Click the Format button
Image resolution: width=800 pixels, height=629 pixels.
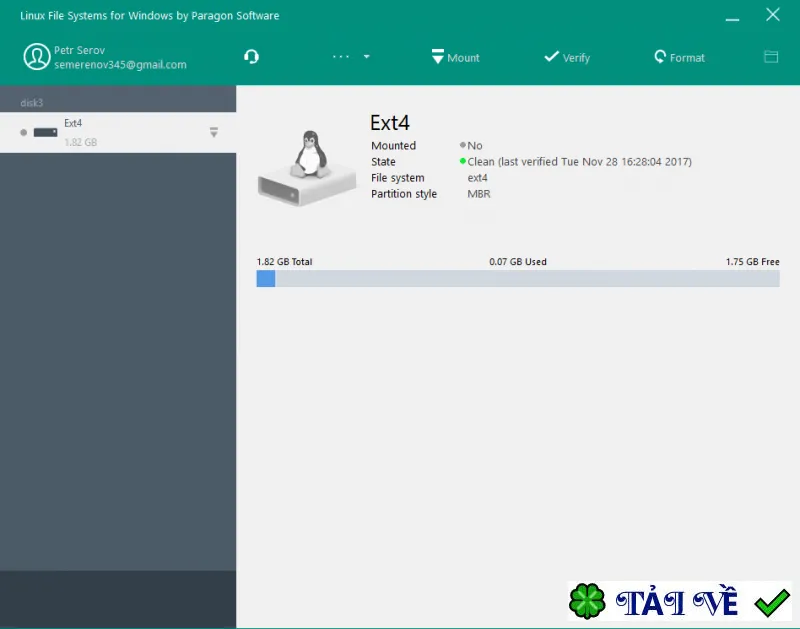(x=679, y=57)
